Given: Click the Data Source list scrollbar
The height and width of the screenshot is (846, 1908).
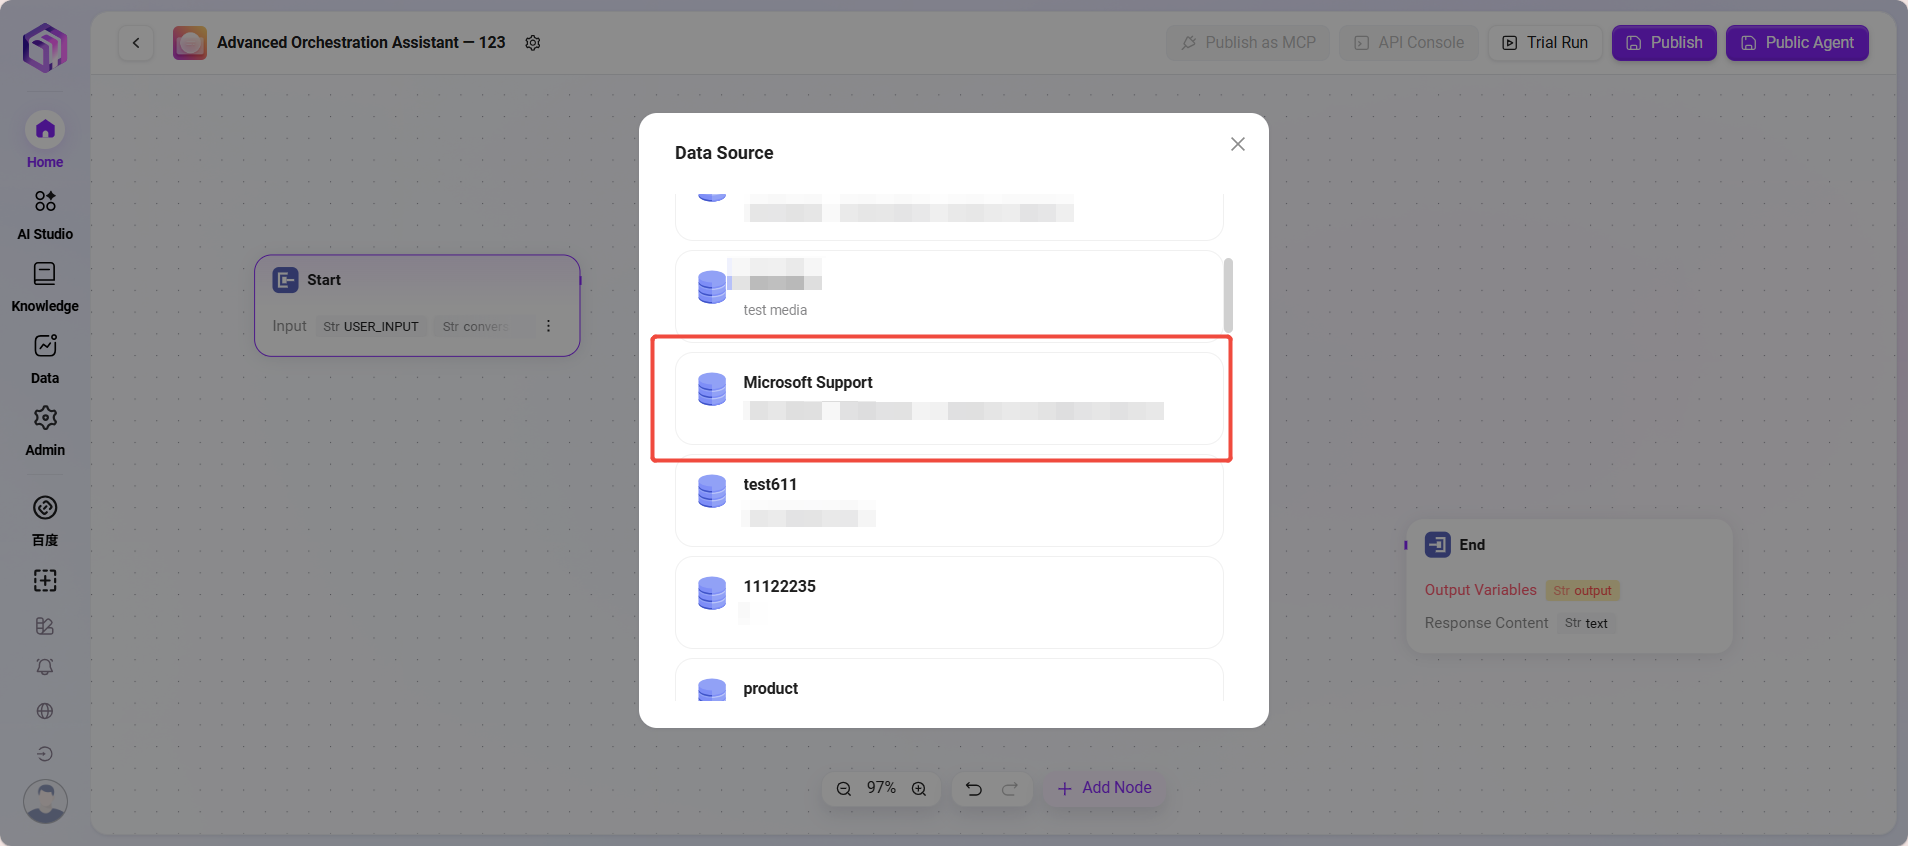Looking at the screenshot, I should (1228, 295).
